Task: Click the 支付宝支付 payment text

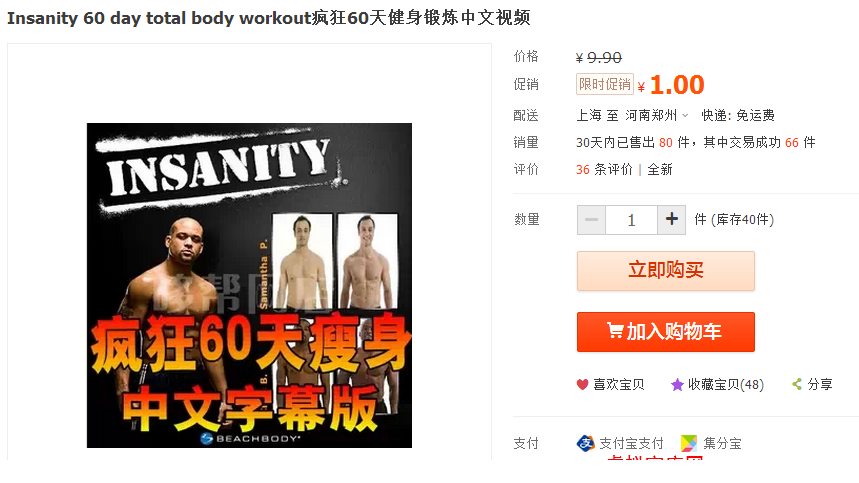Action: (x=631, y=443)
